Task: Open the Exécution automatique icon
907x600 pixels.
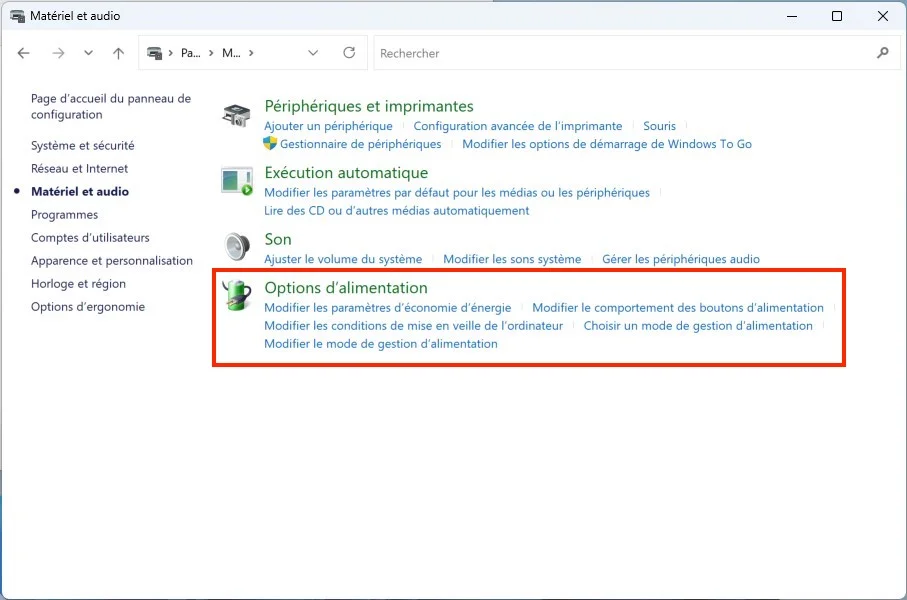Action: pos(237,181)
